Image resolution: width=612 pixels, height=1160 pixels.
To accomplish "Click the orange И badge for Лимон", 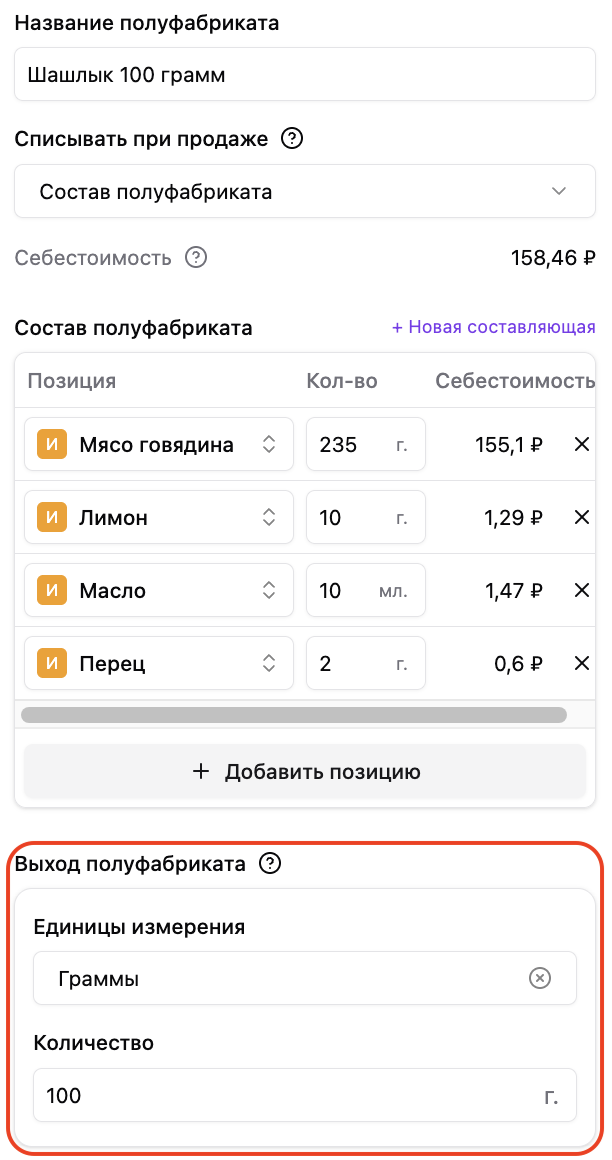I will point(52,517).
